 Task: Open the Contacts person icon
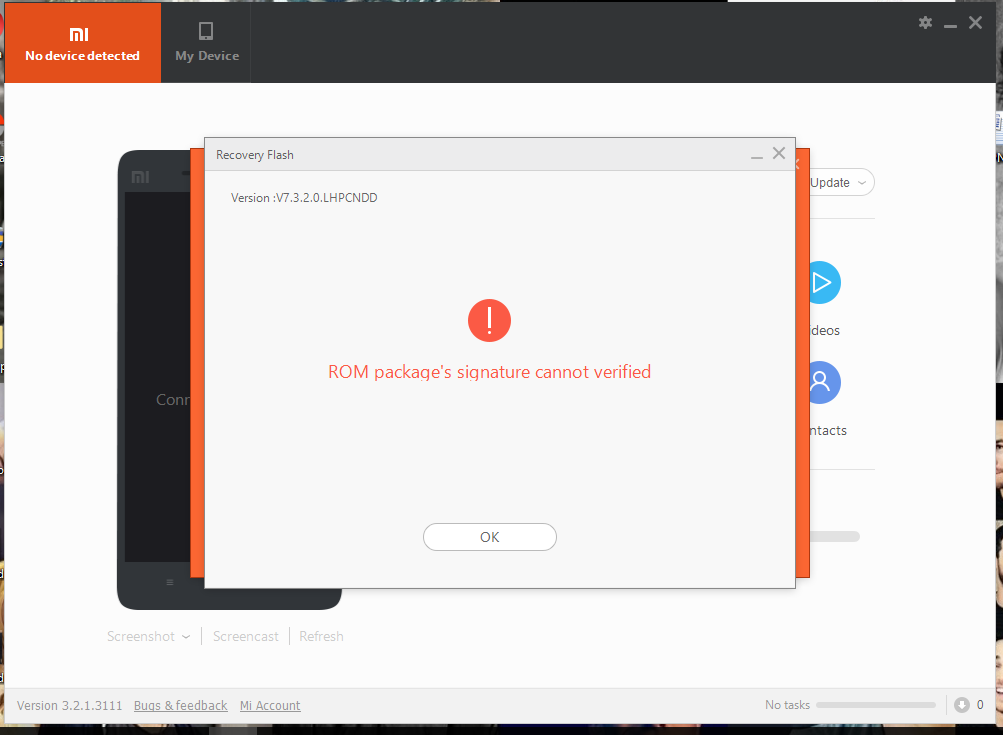click(x=821, y=382)
